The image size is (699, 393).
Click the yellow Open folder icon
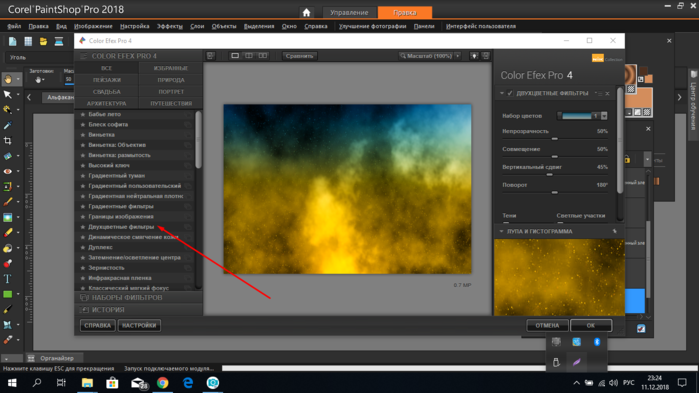coord(43,41)
